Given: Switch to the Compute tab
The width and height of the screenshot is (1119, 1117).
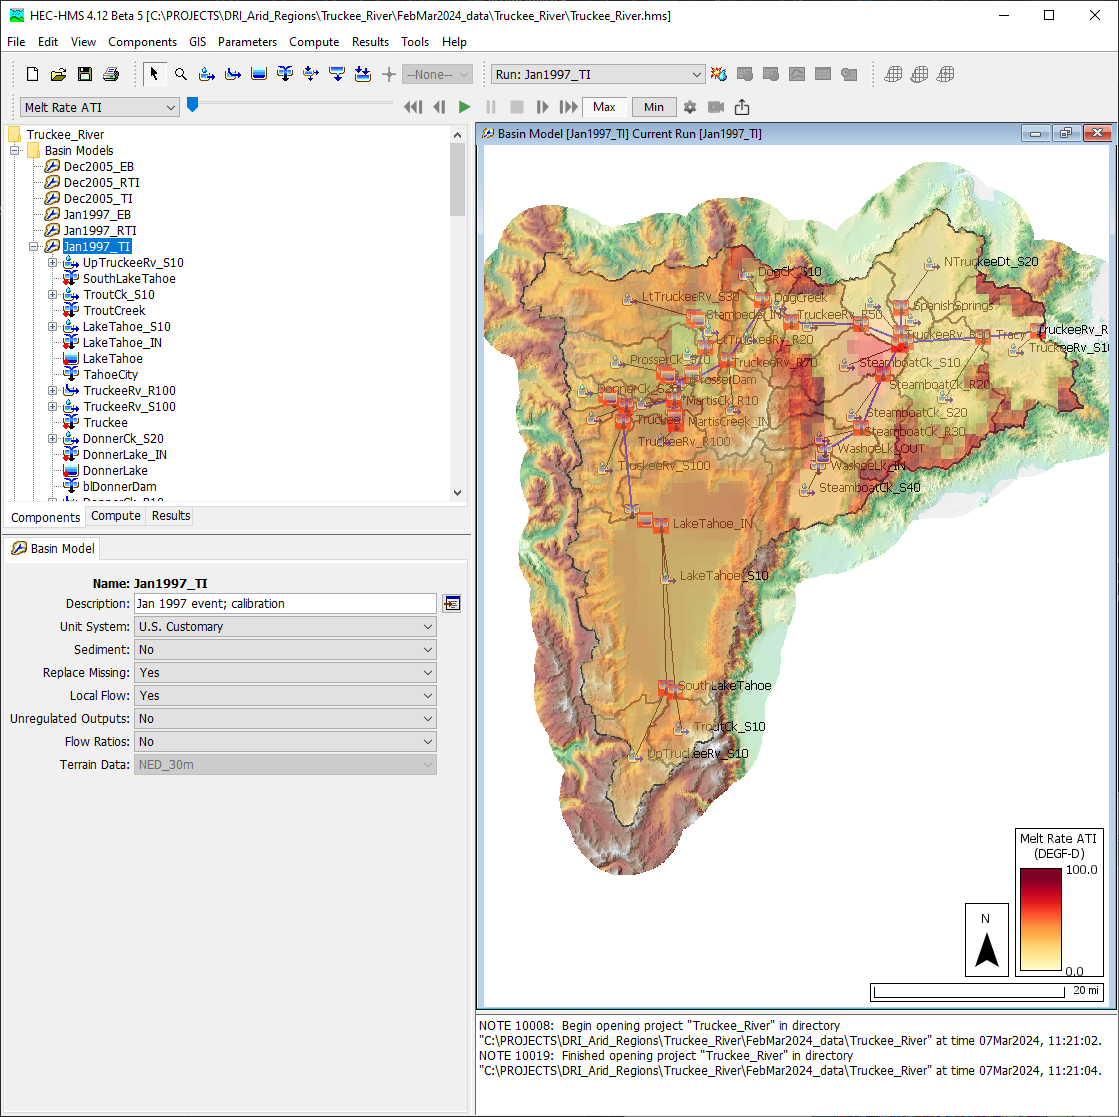Looking at the screenshot, I should click(x=116, y=516).
